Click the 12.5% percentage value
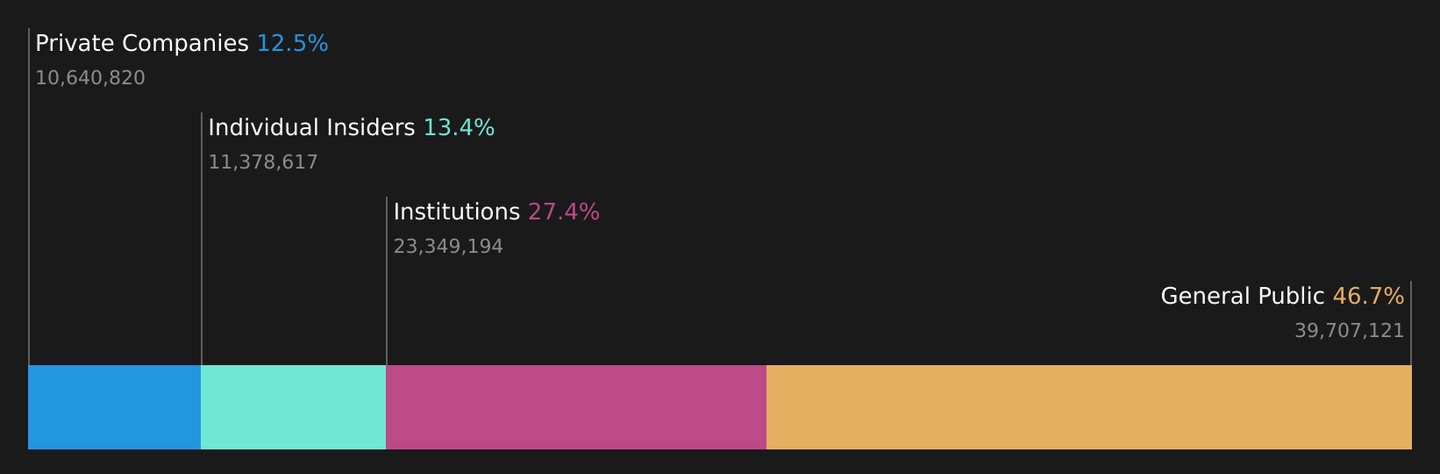 [x=292, y=44]
